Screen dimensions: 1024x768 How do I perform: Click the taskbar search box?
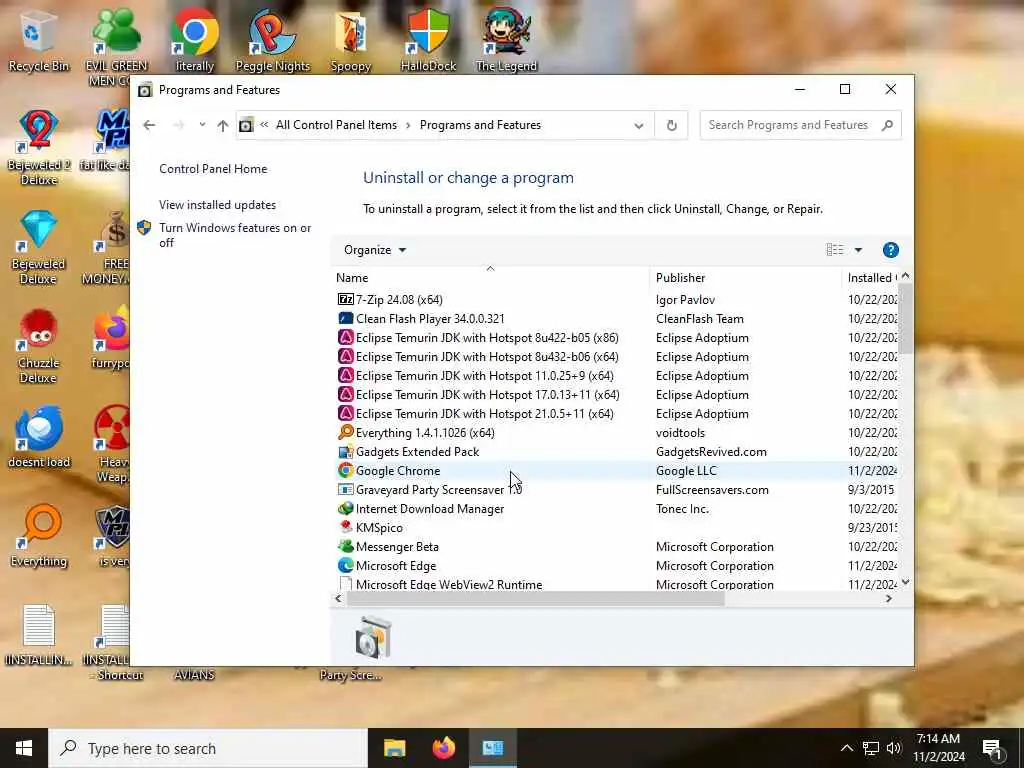point(208,748)
